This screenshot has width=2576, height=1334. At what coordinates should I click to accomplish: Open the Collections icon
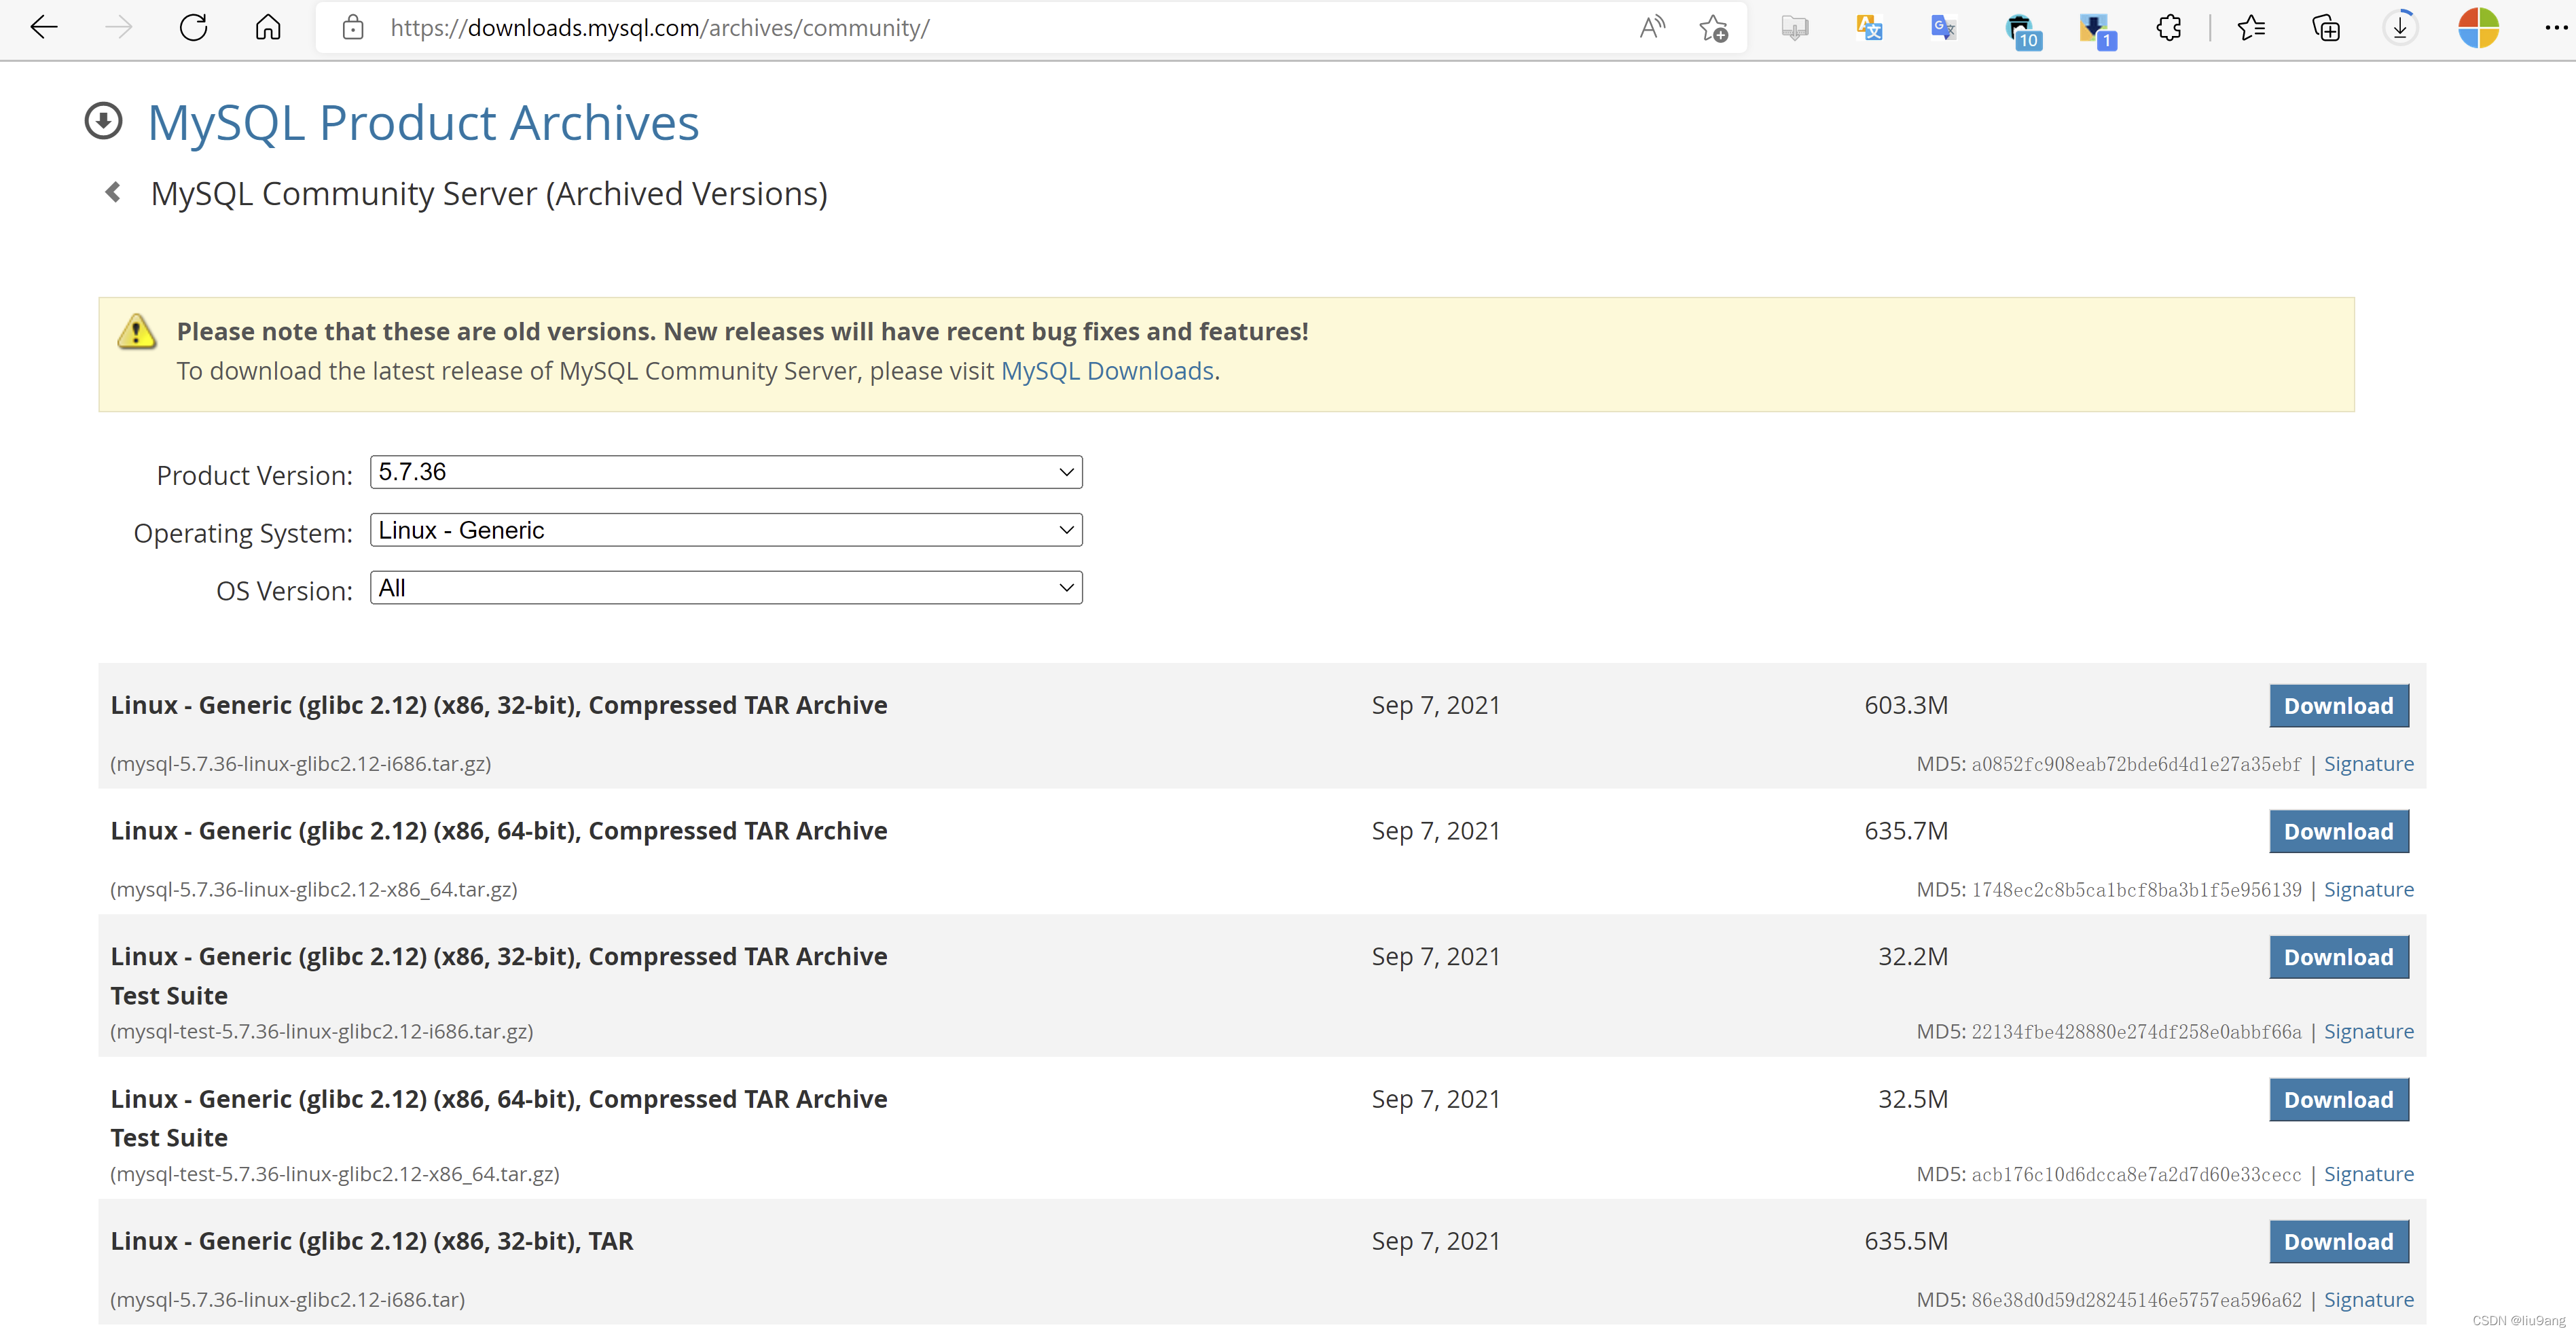tap(2326, 28)
